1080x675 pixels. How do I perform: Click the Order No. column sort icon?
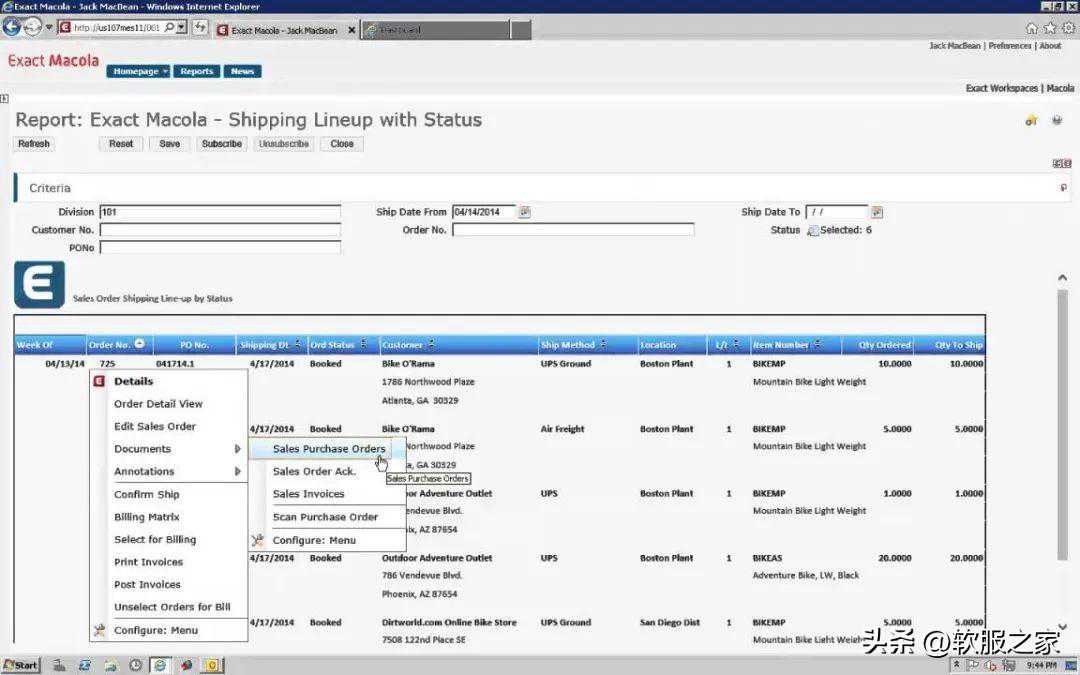click(x=139, y=344)
